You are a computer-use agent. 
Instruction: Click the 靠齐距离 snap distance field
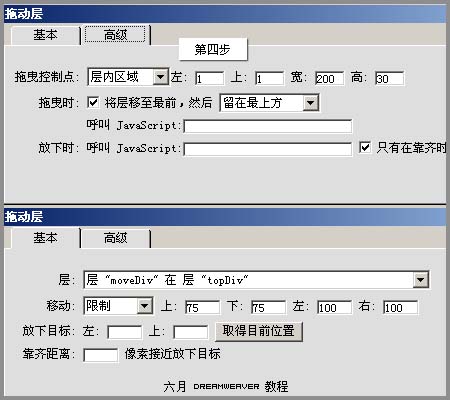pos(100,355)
